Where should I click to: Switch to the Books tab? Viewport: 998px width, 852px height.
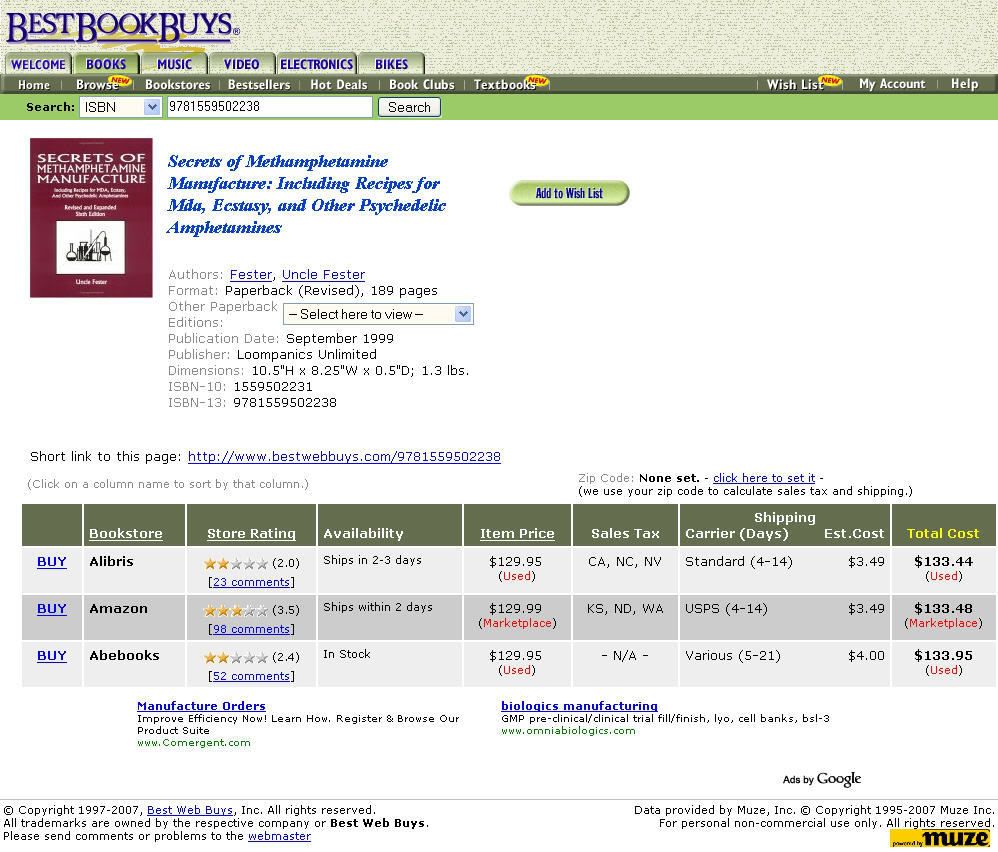[106, 64]
